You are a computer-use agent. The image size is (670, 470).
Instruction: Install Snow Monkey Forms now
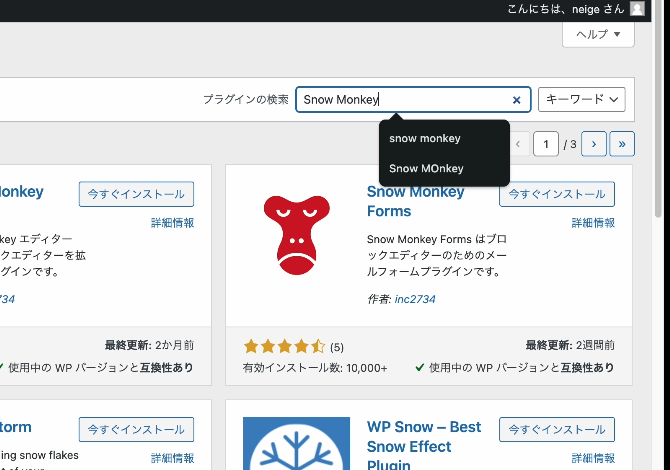tap(557, 194)
